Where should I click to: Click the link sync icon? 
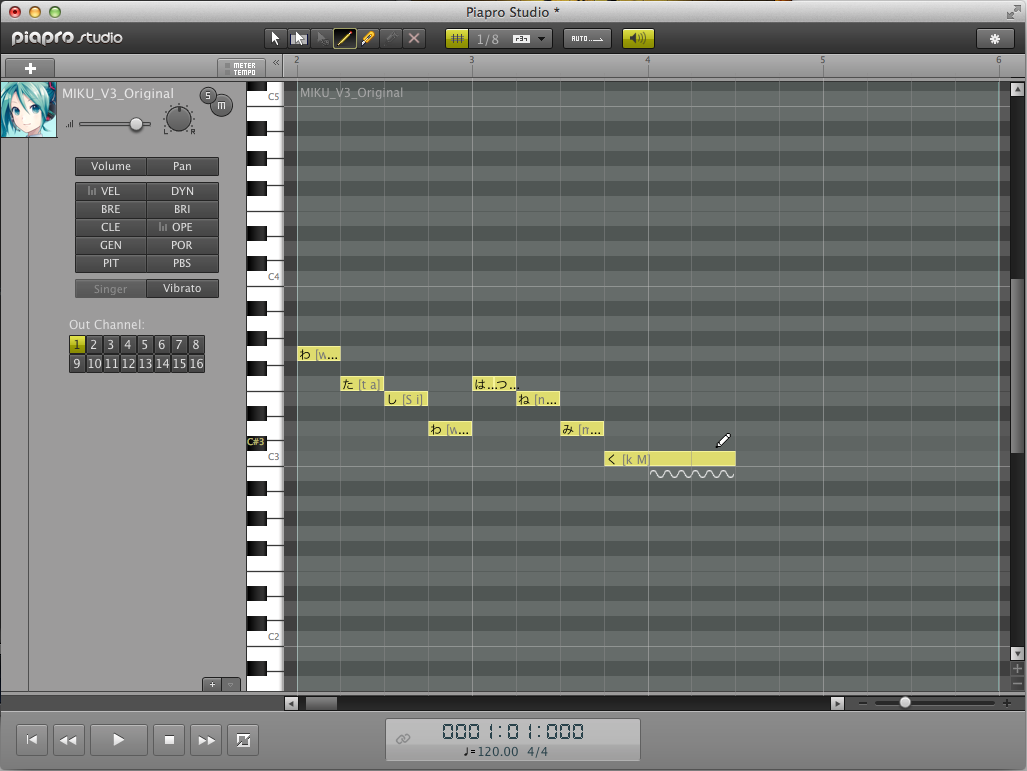point(403,739)
